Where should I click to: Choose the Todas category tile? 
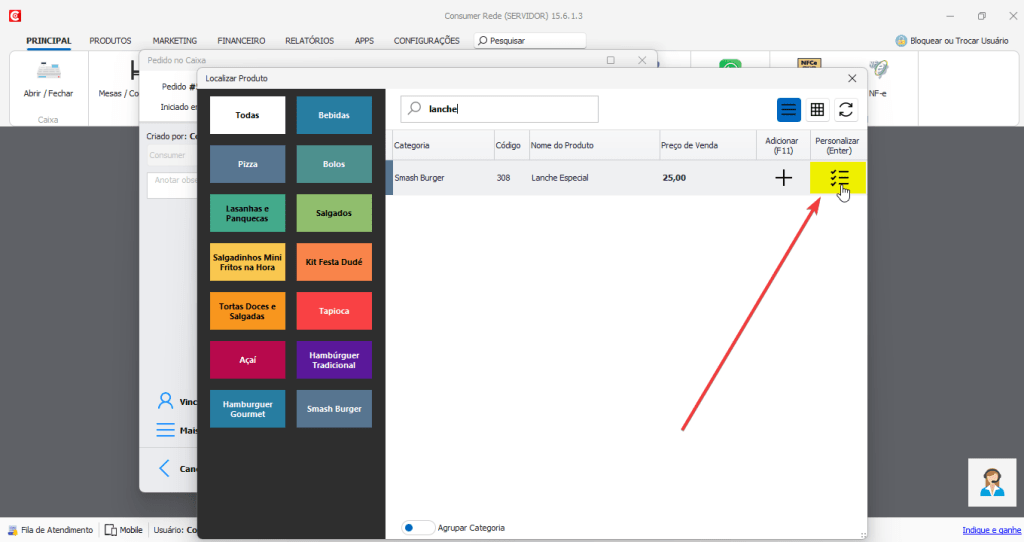click(x=247, y=115)
